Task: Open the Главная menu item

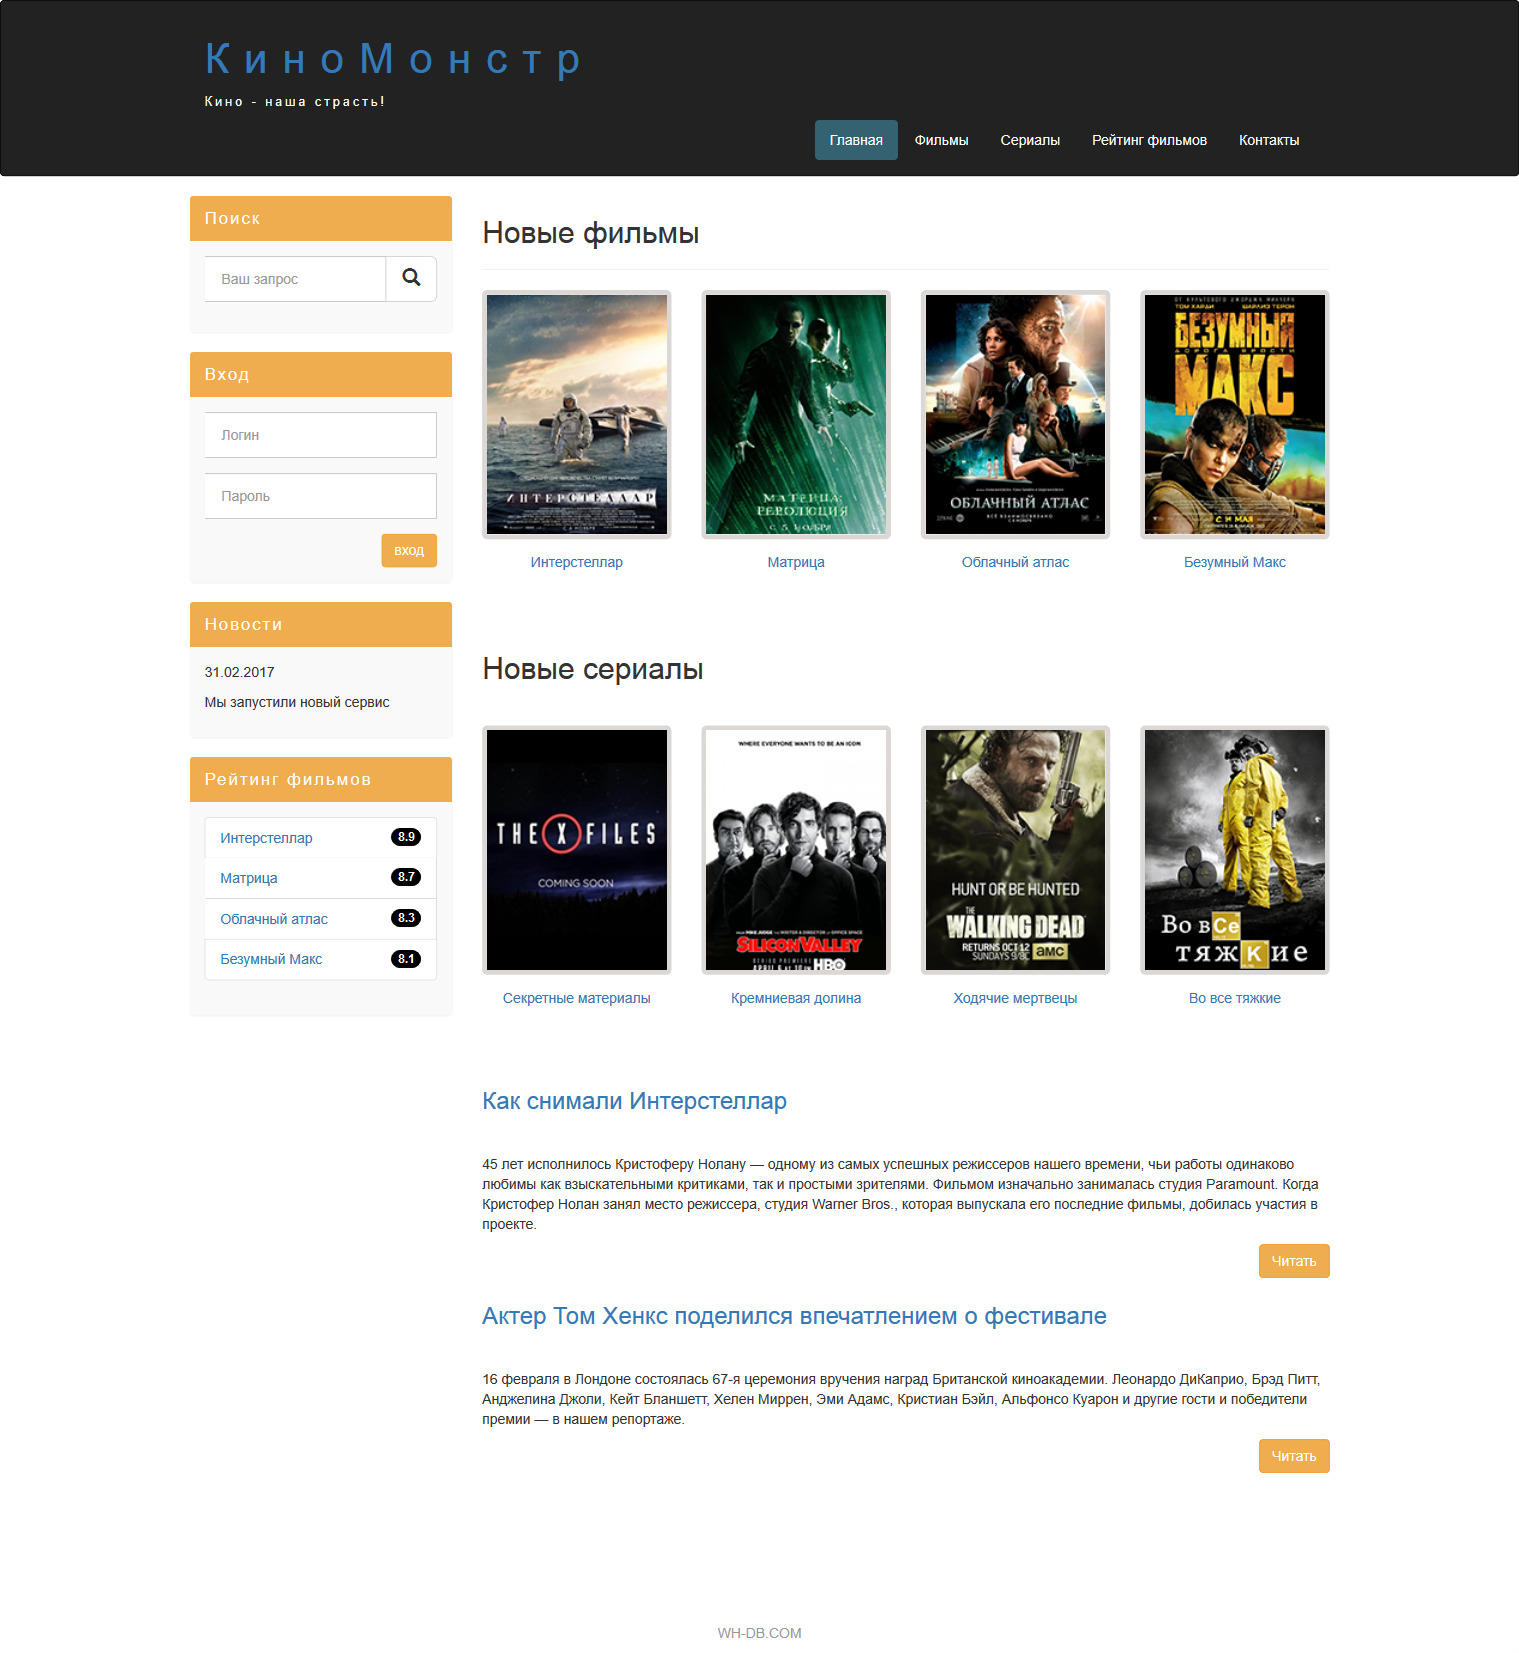Action: point(856,140)
